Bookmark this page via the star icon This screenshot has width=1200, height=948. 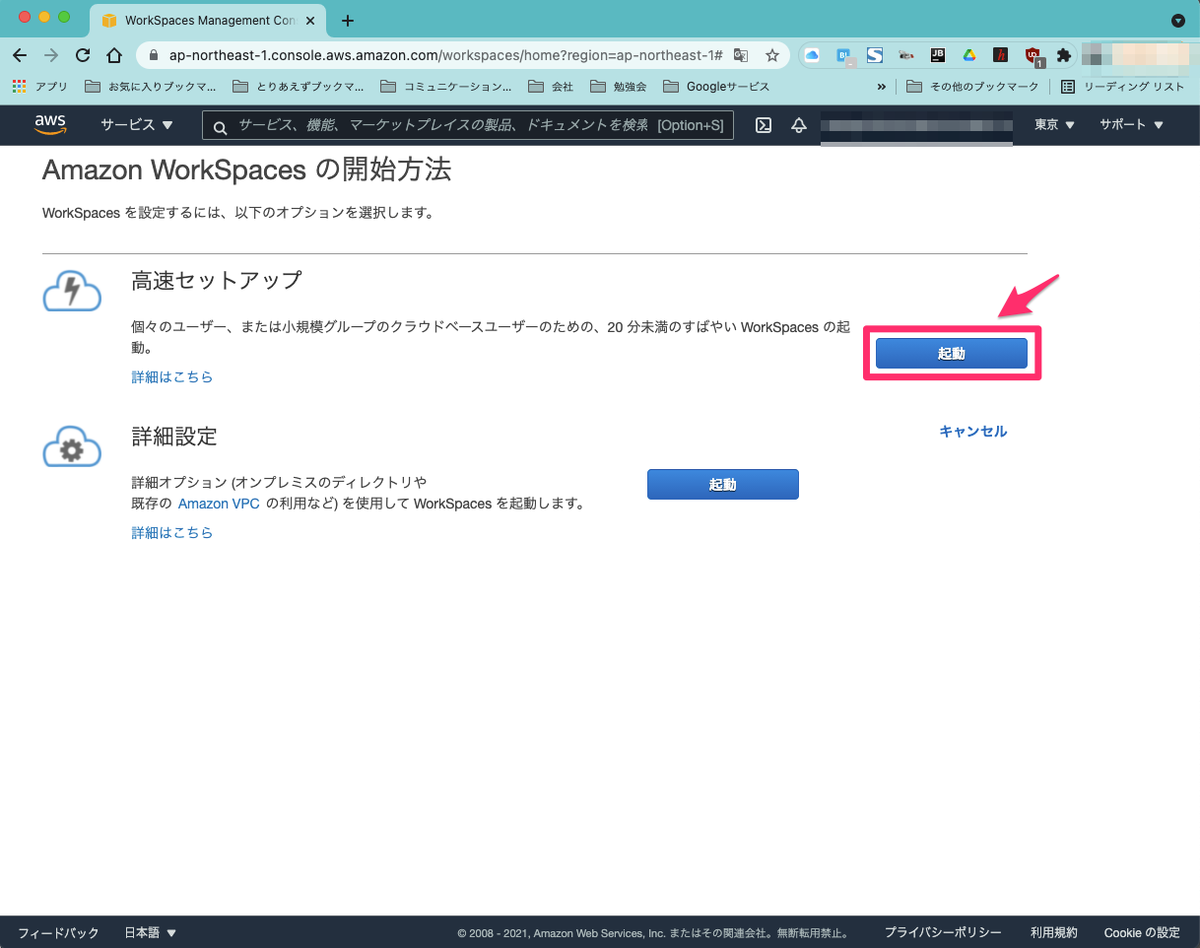(773, 56)
